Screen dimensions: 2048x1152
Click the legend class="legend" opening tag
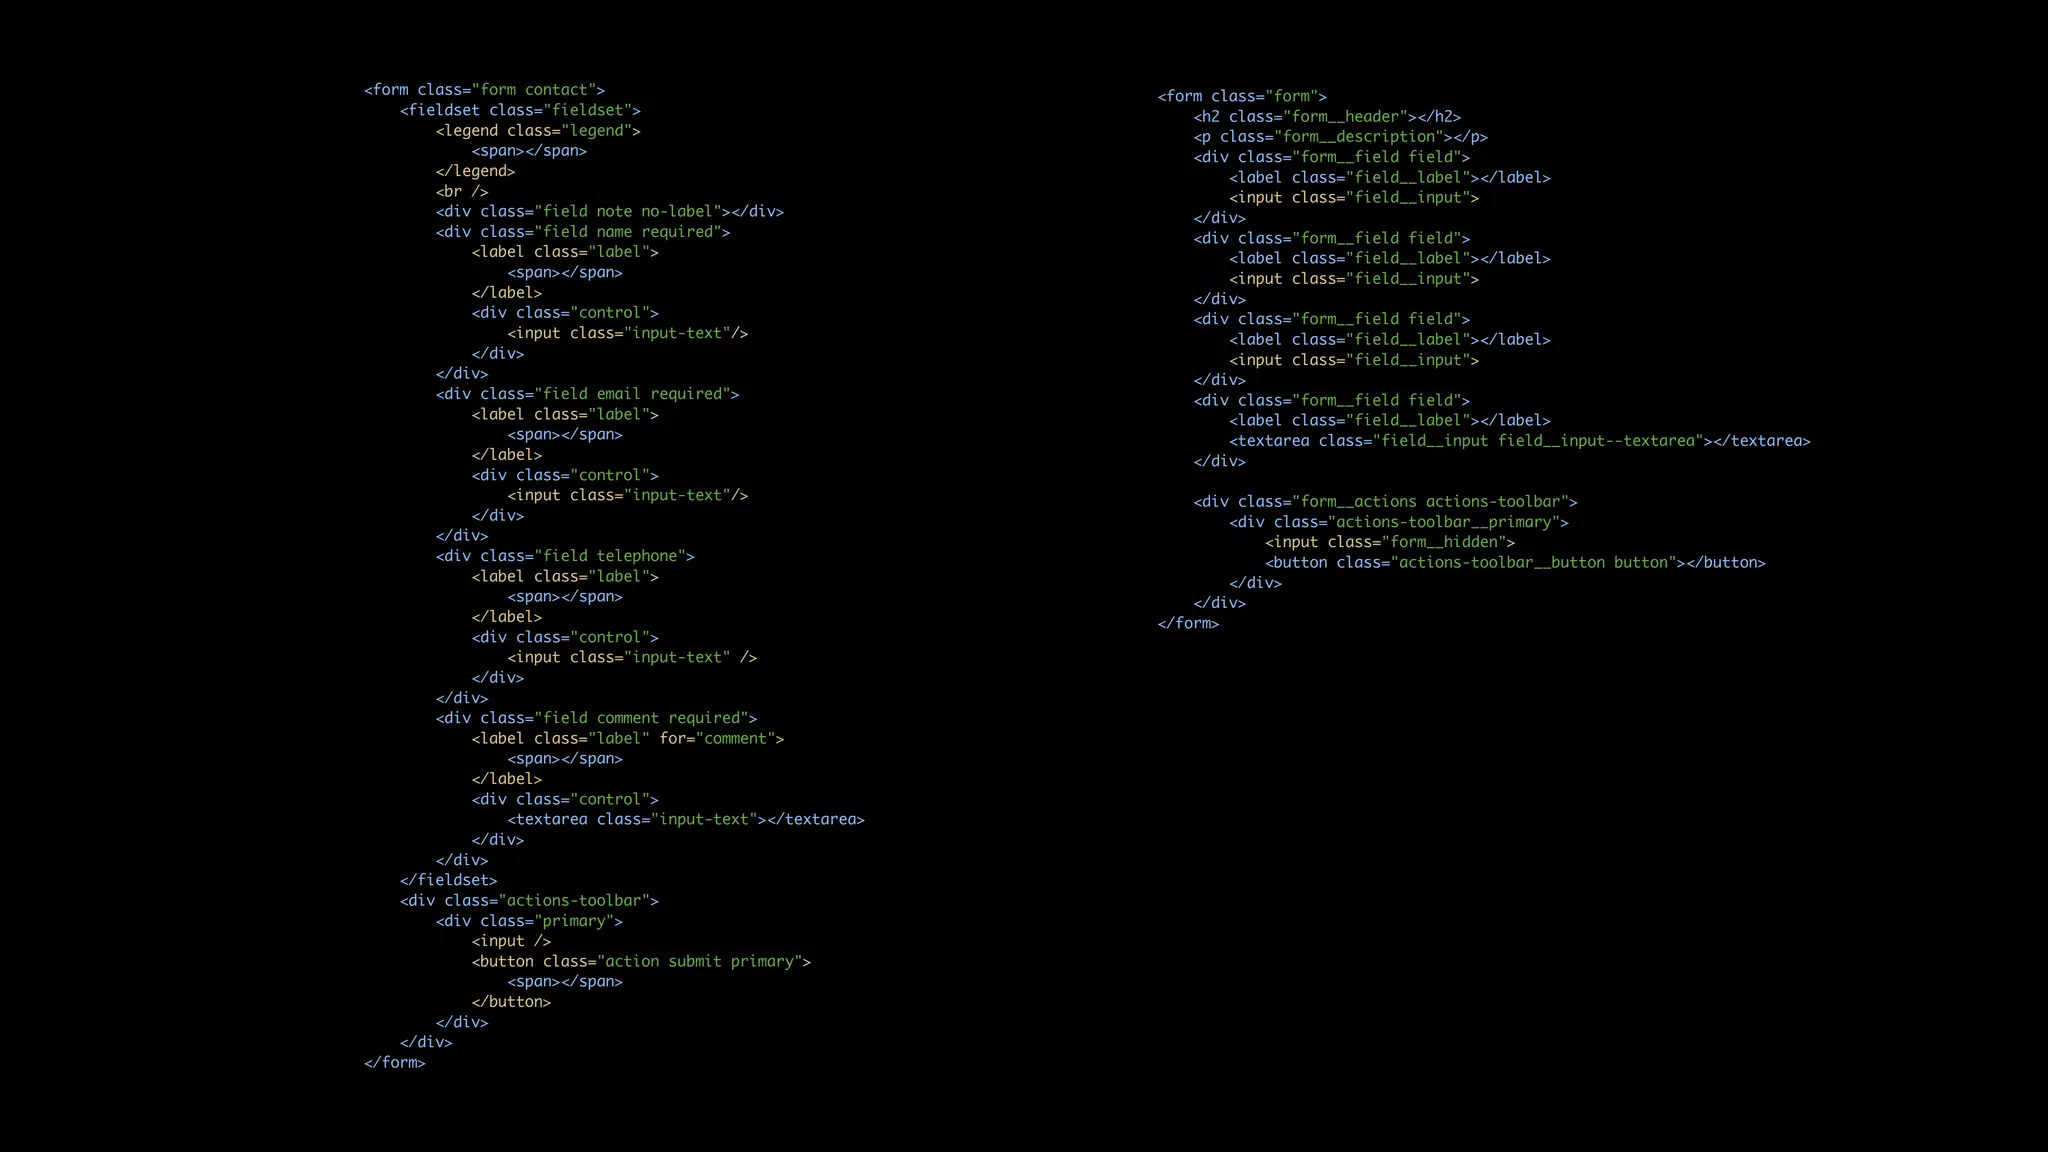tap(537, 131)
